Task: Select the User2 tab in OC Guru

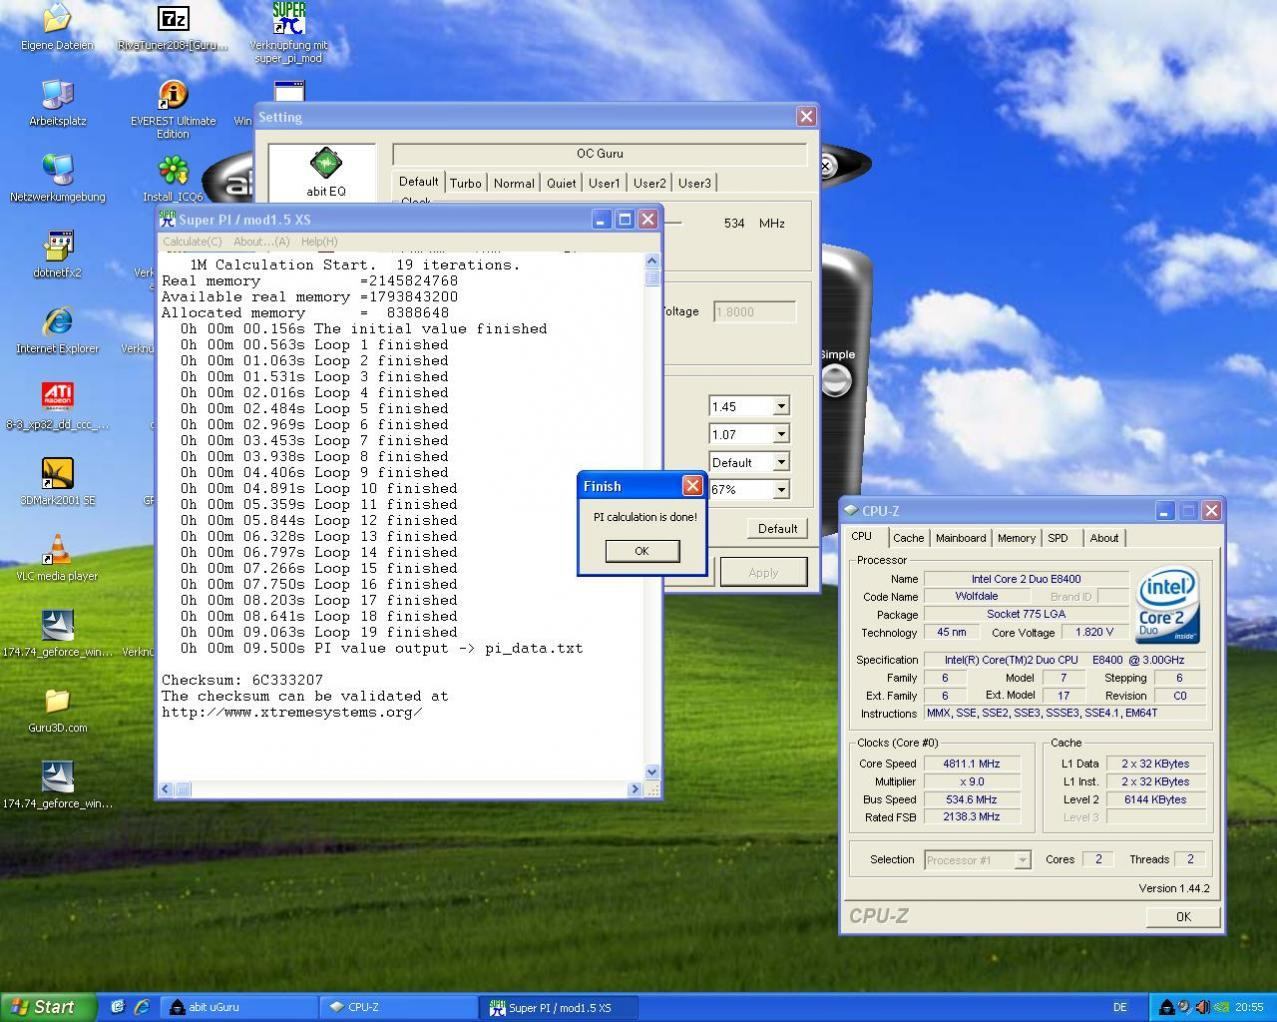Action: 649,183
